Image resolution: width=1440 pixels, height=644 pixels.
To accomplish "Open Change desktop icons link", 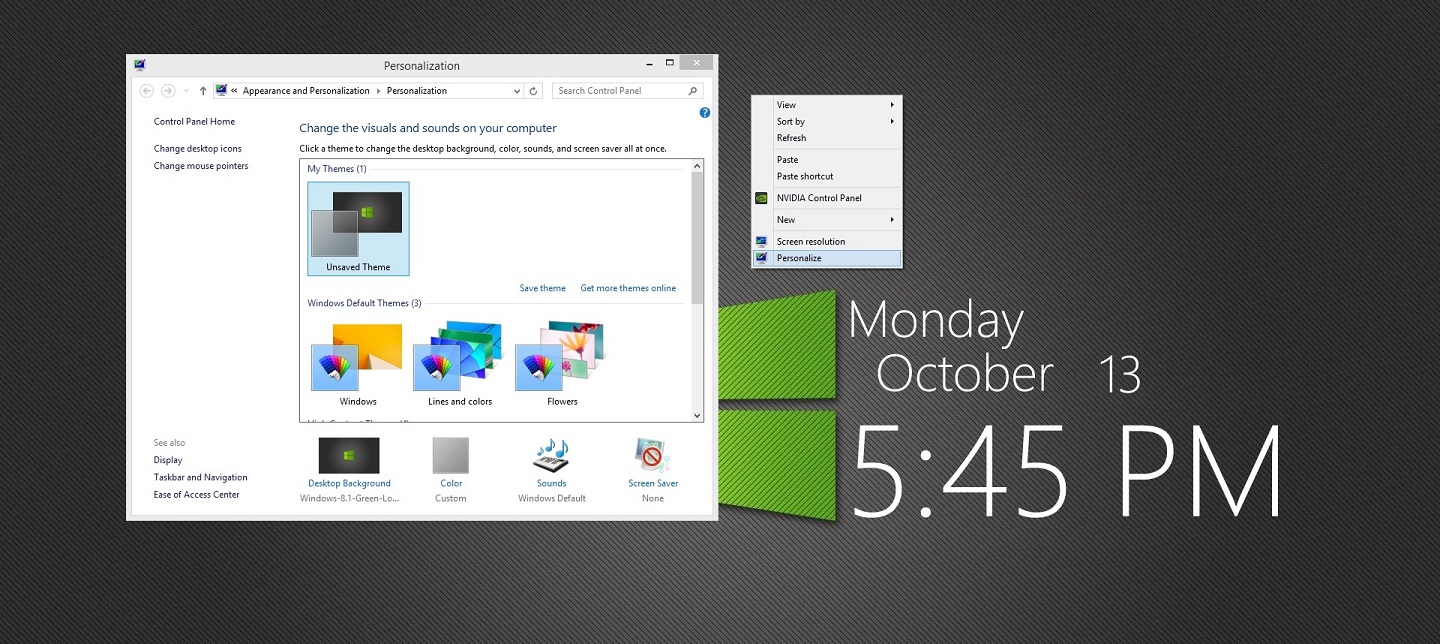I will (197, 149).
